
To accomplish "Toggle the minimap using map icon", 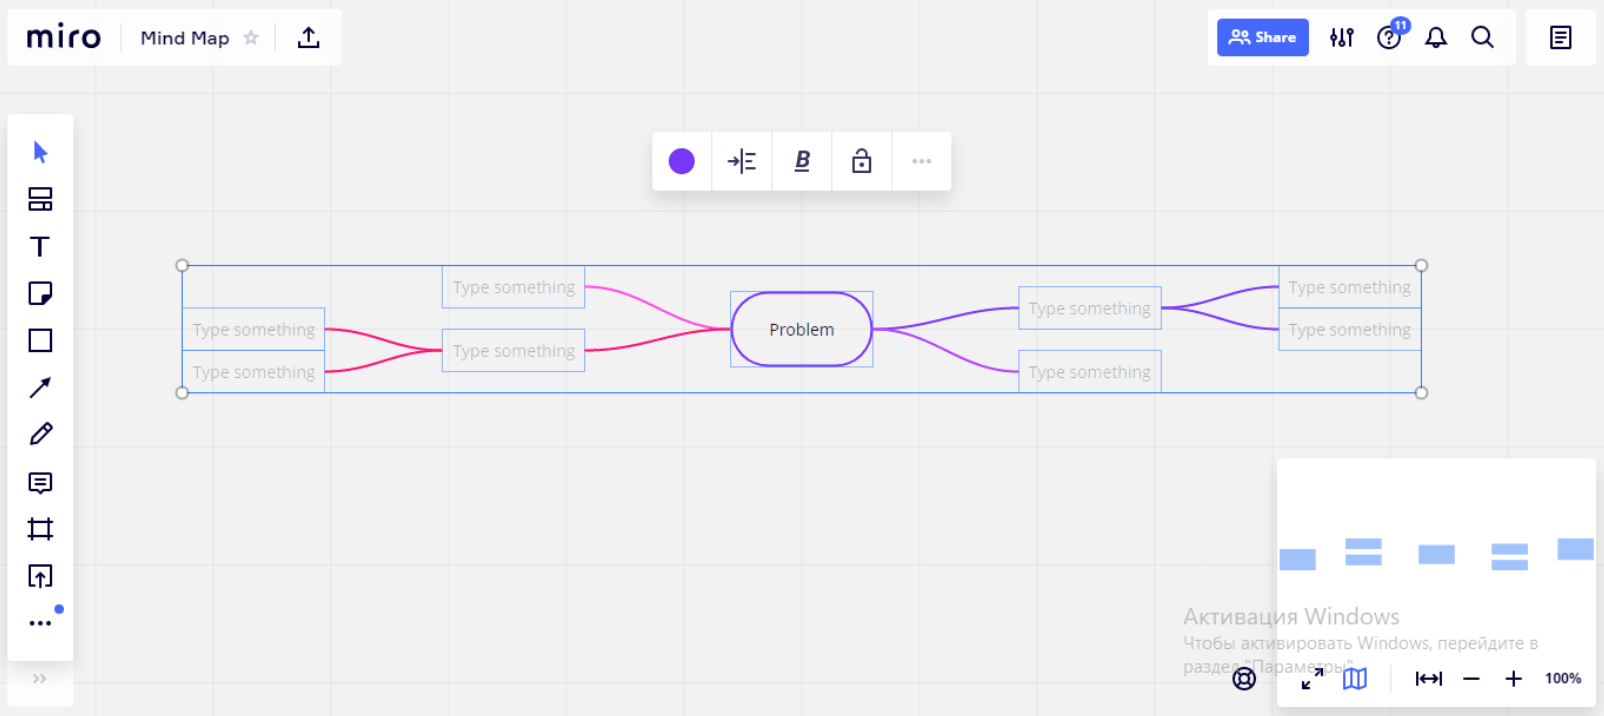I will 1355,679.
